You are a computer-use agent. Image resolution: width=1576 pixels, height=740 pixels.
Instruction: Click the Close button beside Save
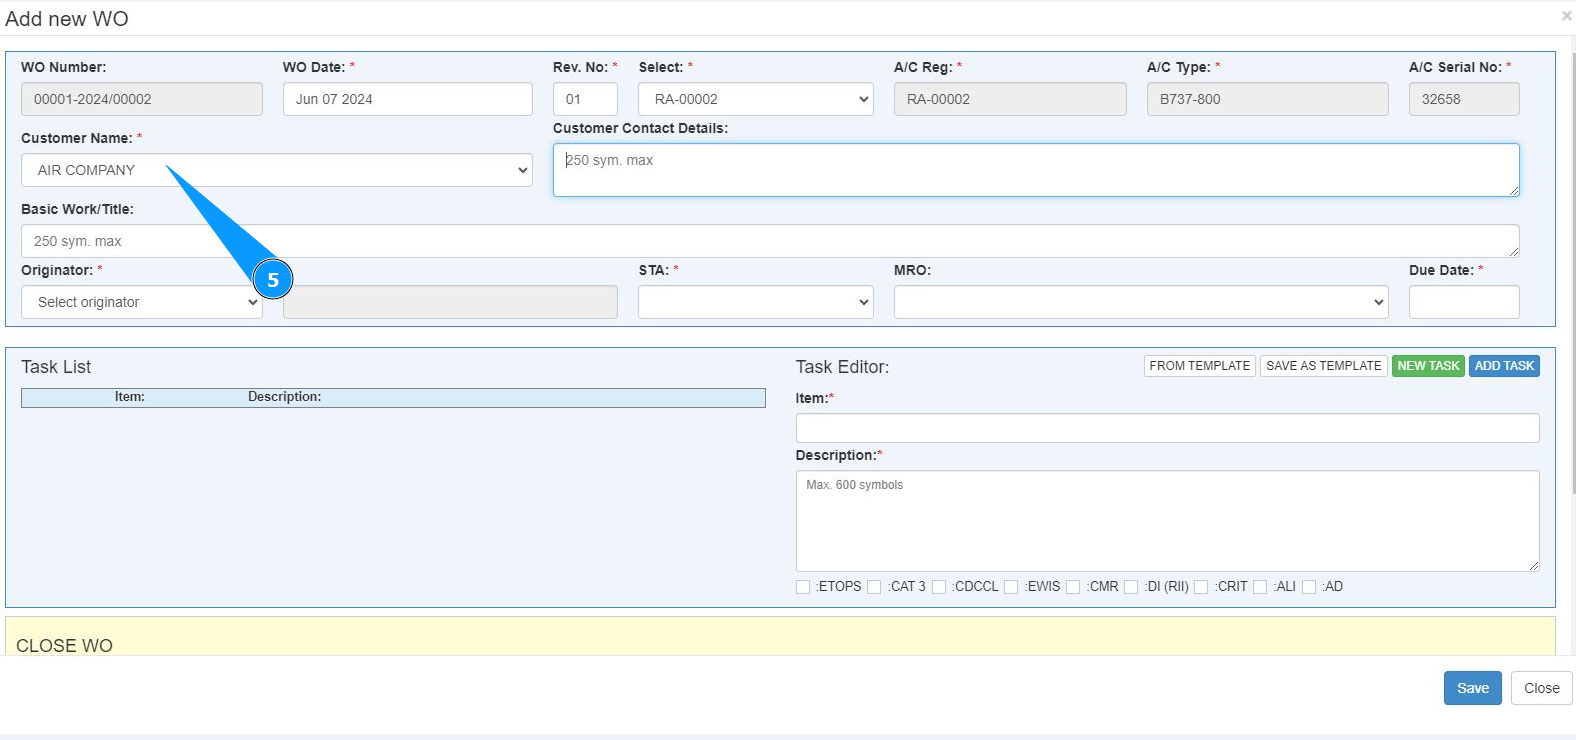pyautogui.click(x=1542, y=688)
